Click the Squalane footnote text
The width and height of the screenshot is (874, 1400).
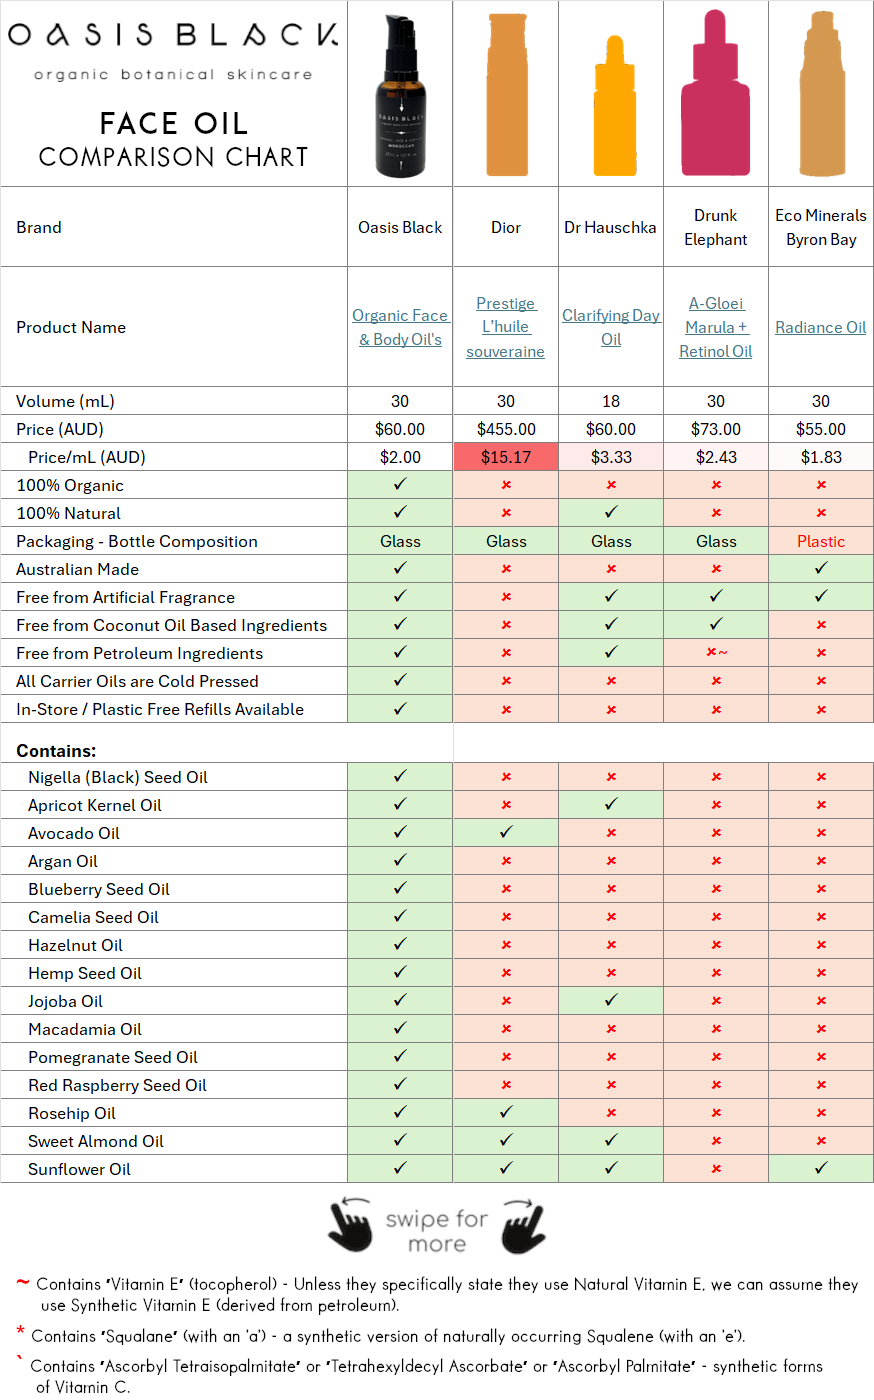(388, 1336)
